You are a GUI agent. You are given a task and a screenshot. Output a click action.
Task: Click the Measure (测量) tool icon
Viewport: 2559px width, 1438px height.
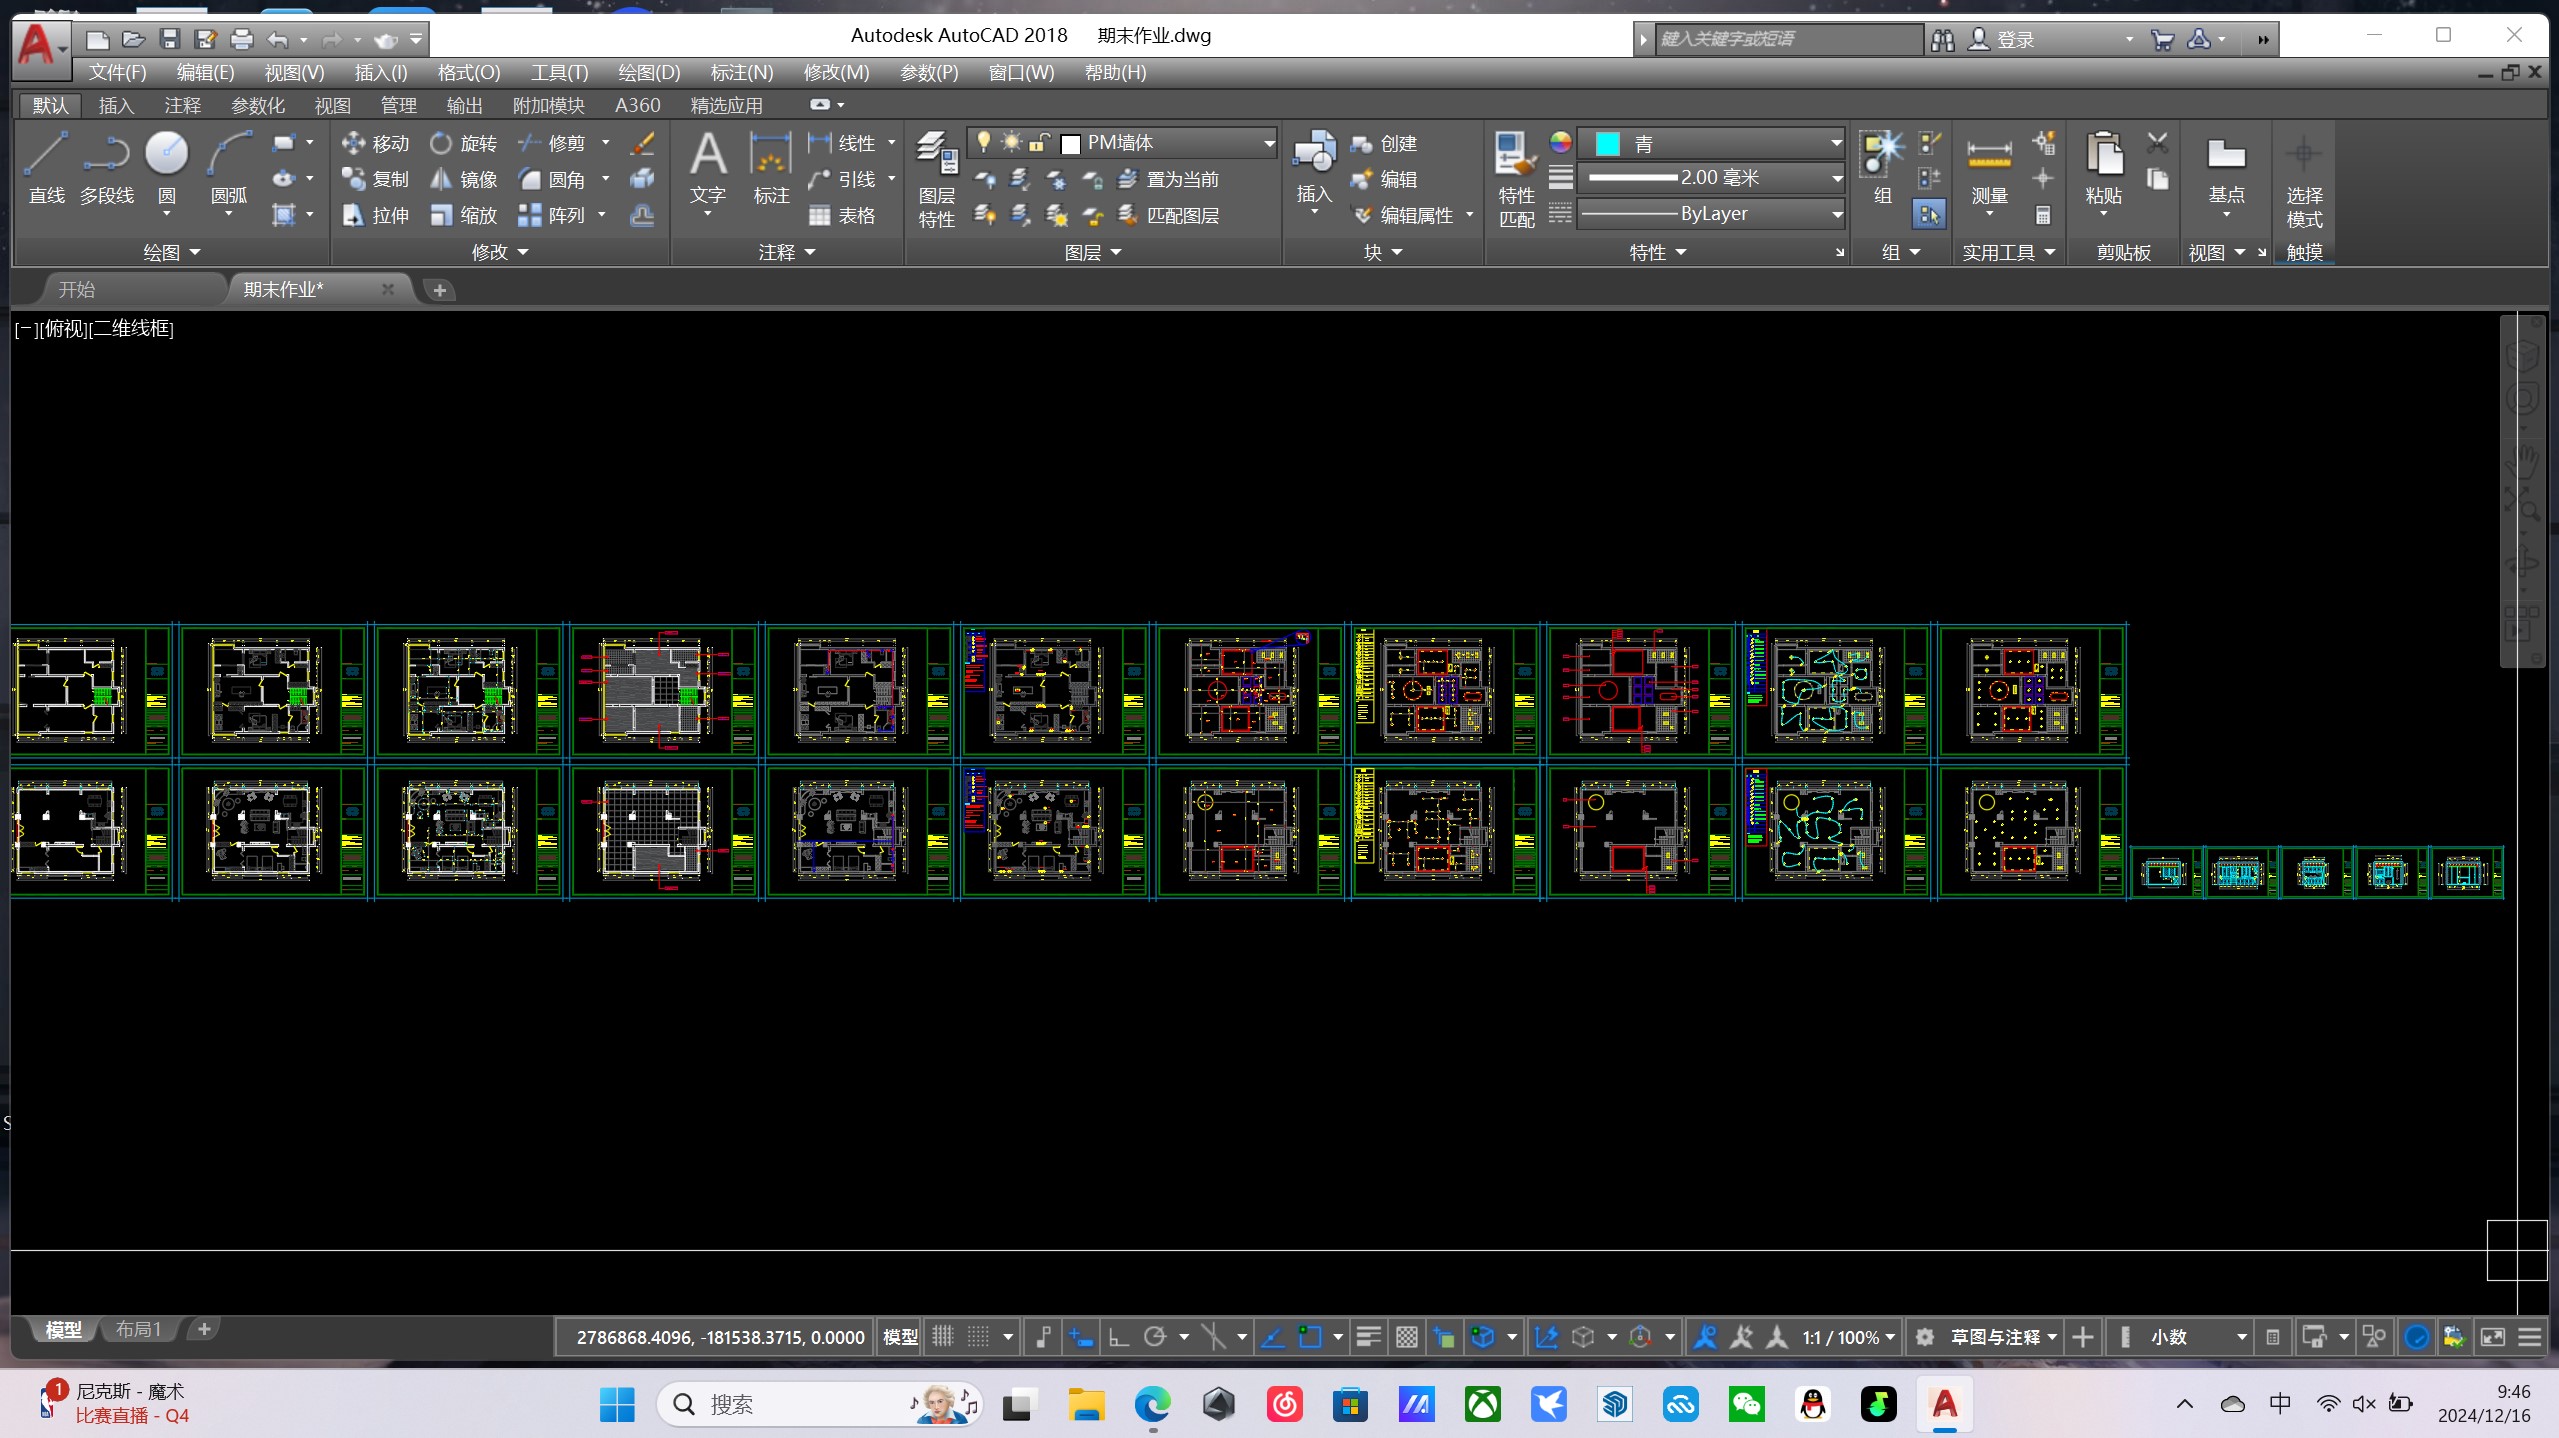[x=1988, y=155]
